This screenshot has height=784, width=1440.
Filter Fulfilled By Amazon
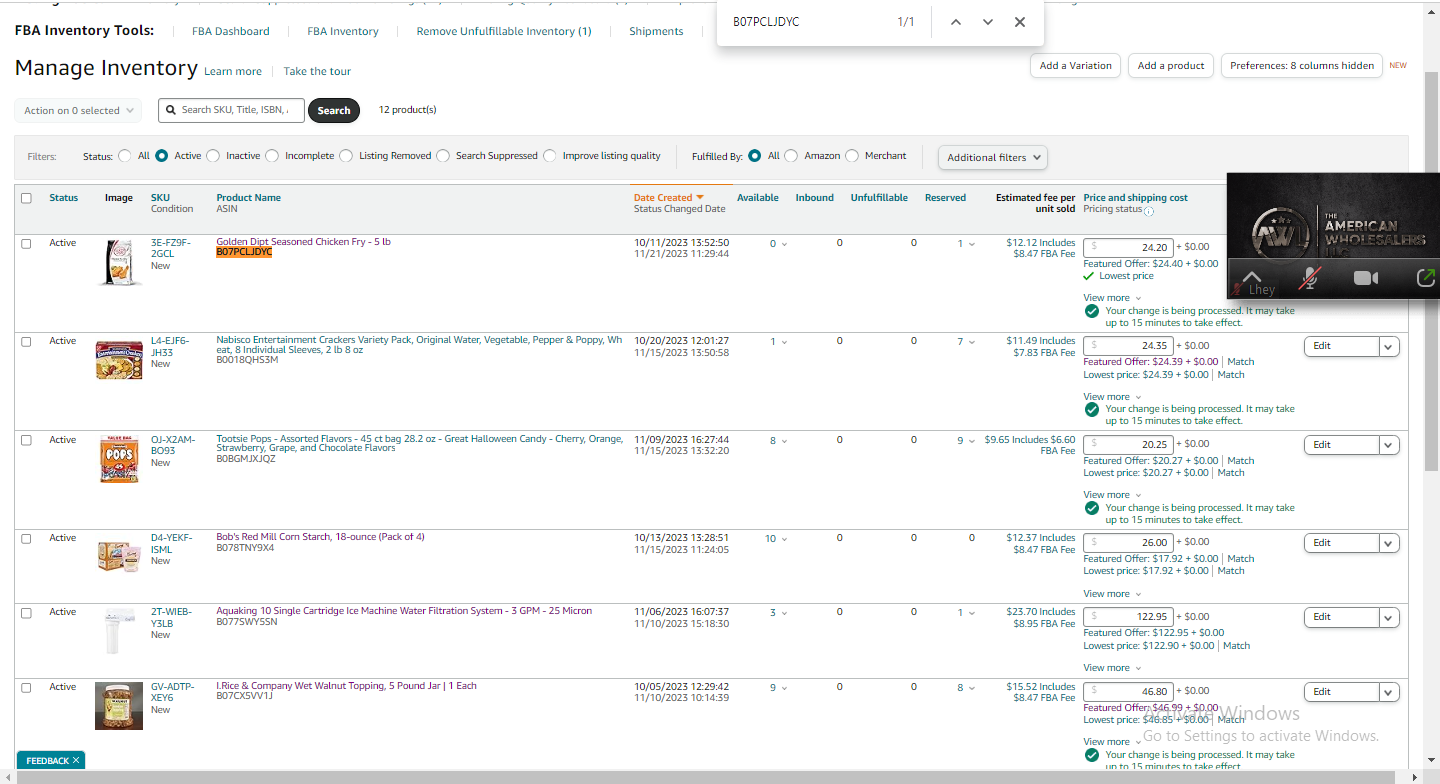(x=791, y=156)
